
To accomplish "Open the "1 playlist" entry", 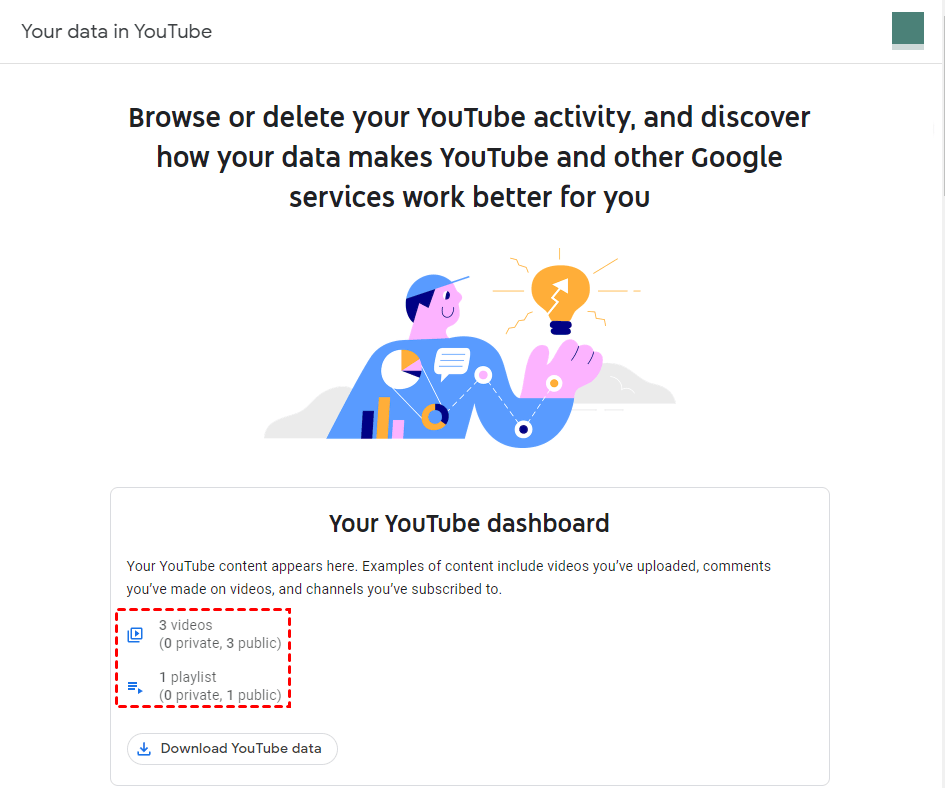I will pos(187,677).
